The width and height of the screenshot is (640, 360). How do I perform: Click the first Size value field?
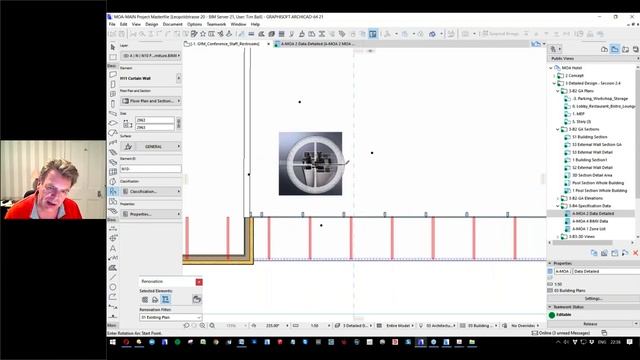[155, 120]
